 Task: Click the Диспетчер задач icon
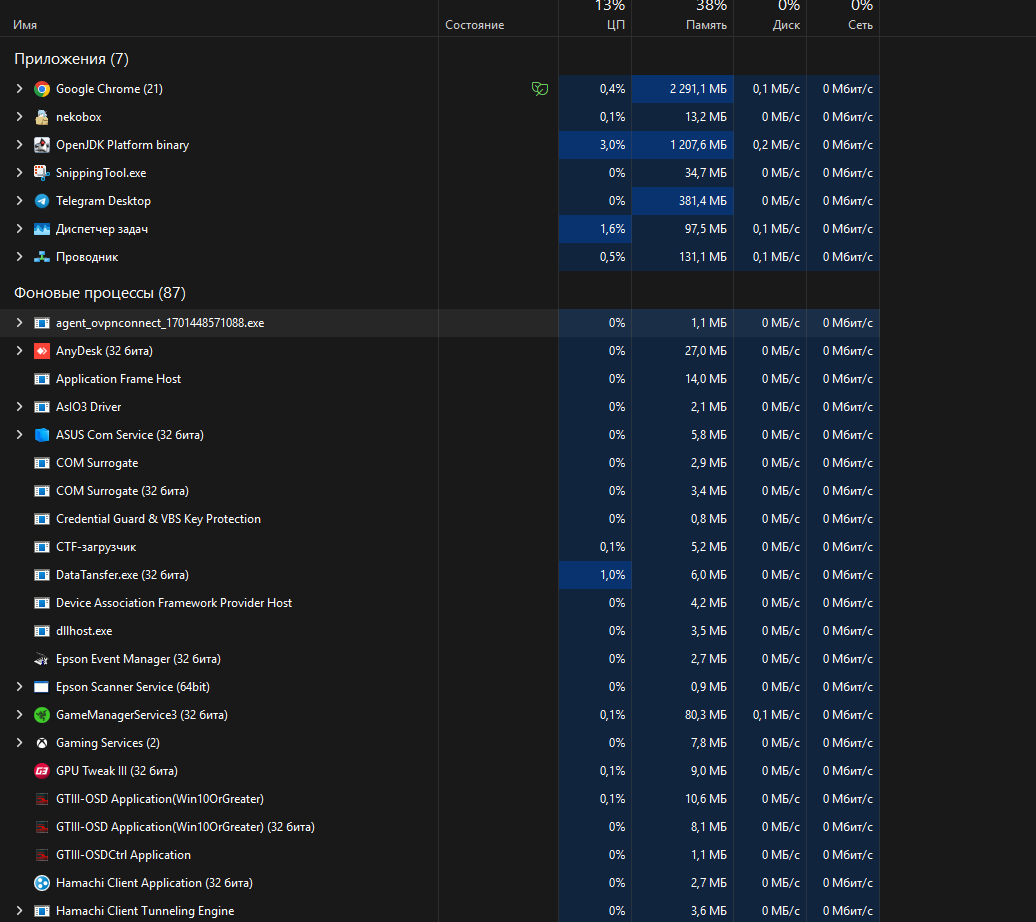pyautogui.click(x=42, y=229)
